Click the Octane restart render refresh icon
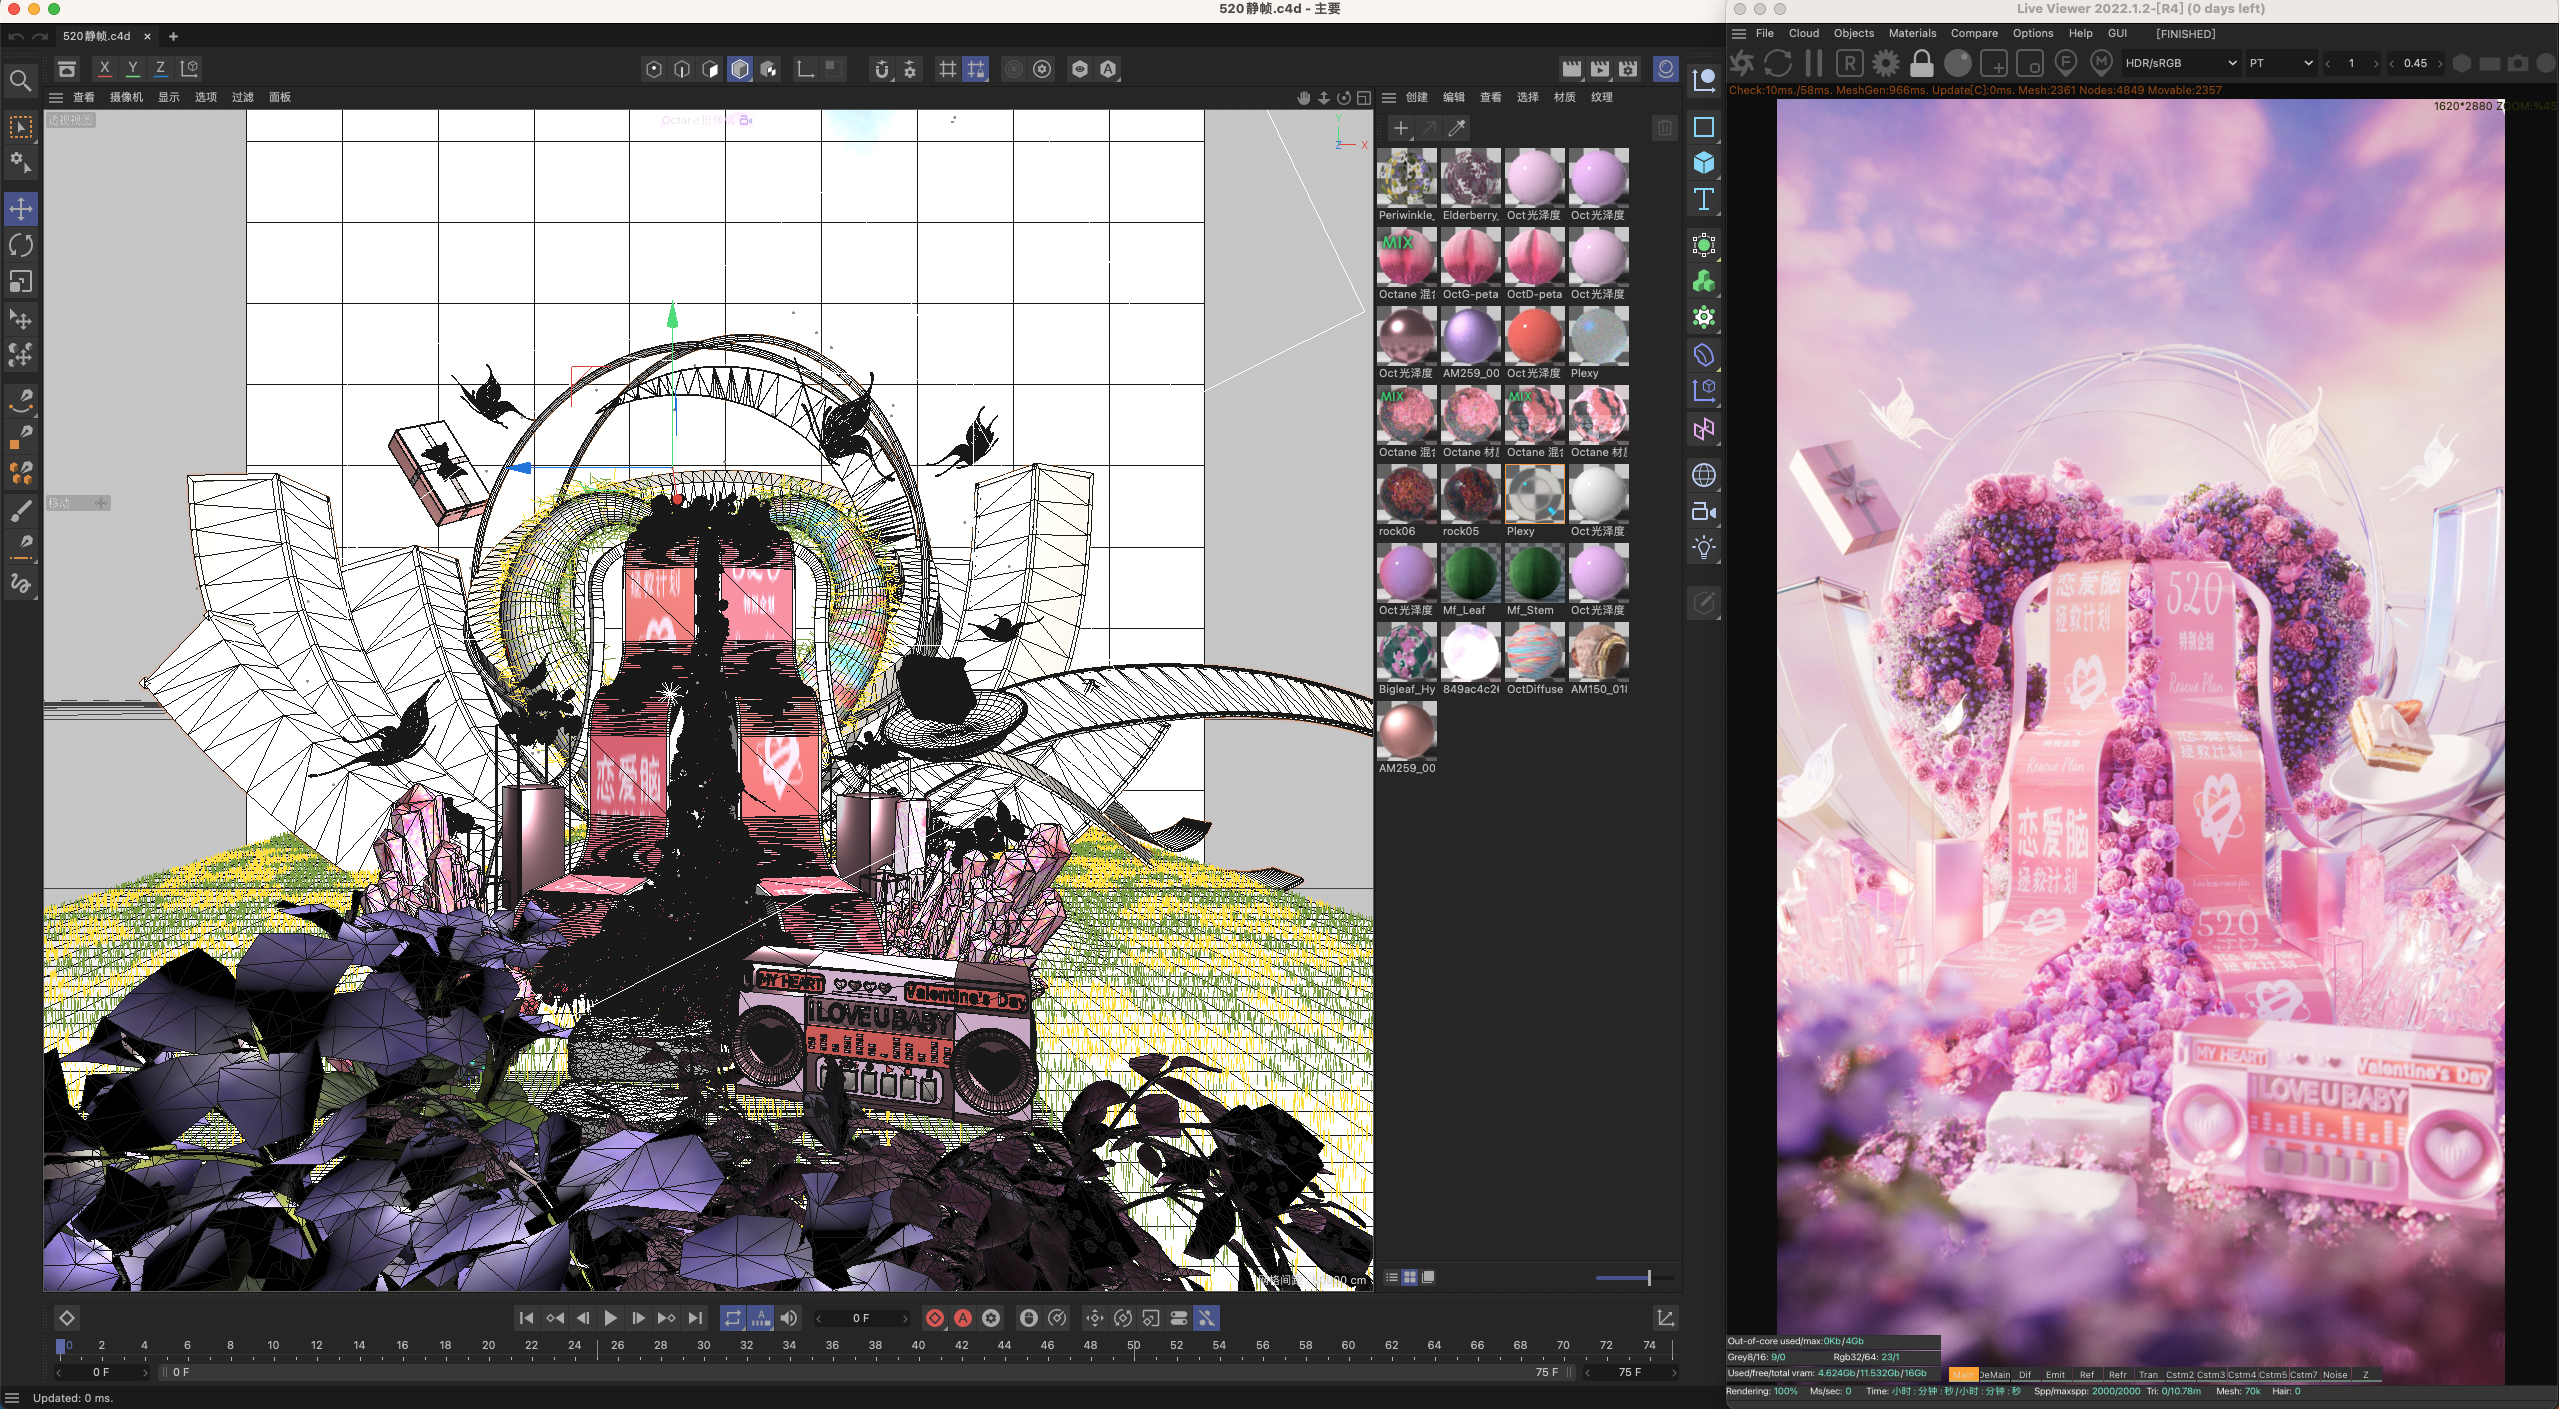Image resolution: width=2559 pixels, height=1409 pixels. (1777, 63)
